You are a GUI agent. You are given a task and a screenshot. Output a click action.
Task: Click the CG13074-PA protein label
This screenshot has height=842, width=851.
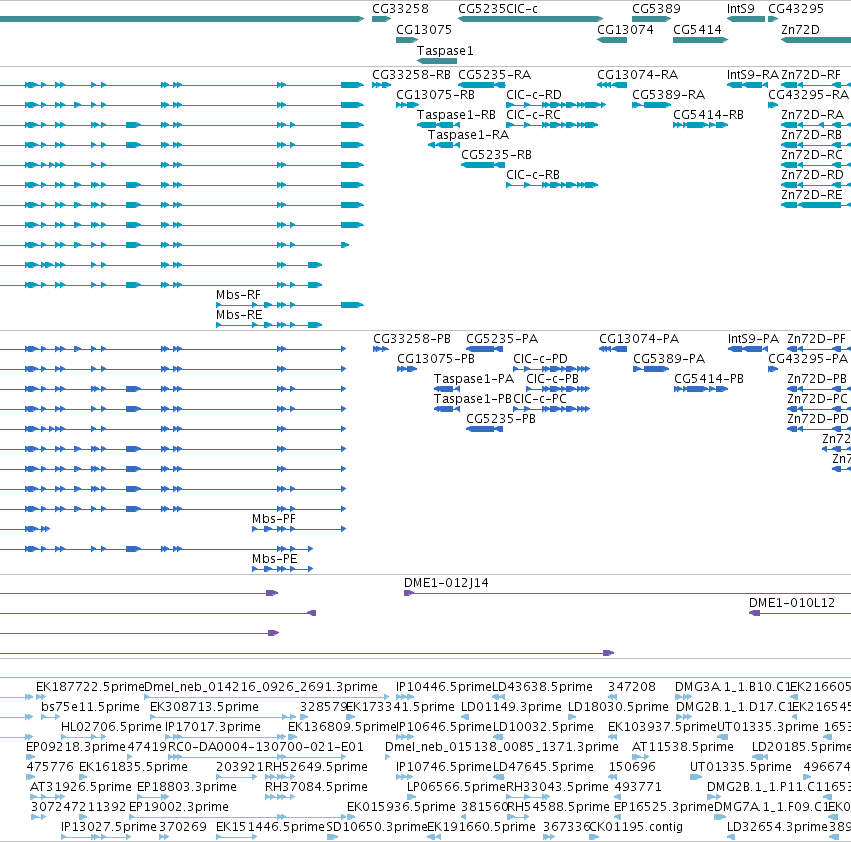point(639,339)
